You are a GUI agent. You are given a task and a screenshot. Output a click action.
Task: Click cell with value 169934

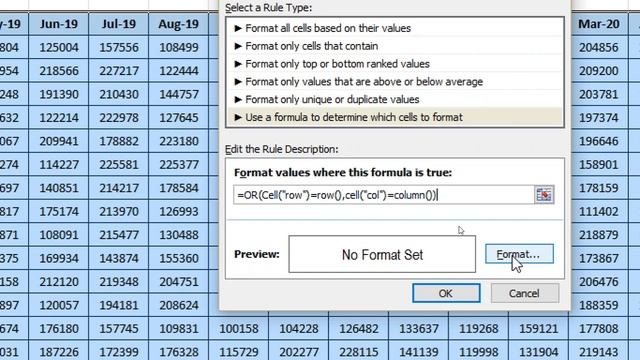59,259
